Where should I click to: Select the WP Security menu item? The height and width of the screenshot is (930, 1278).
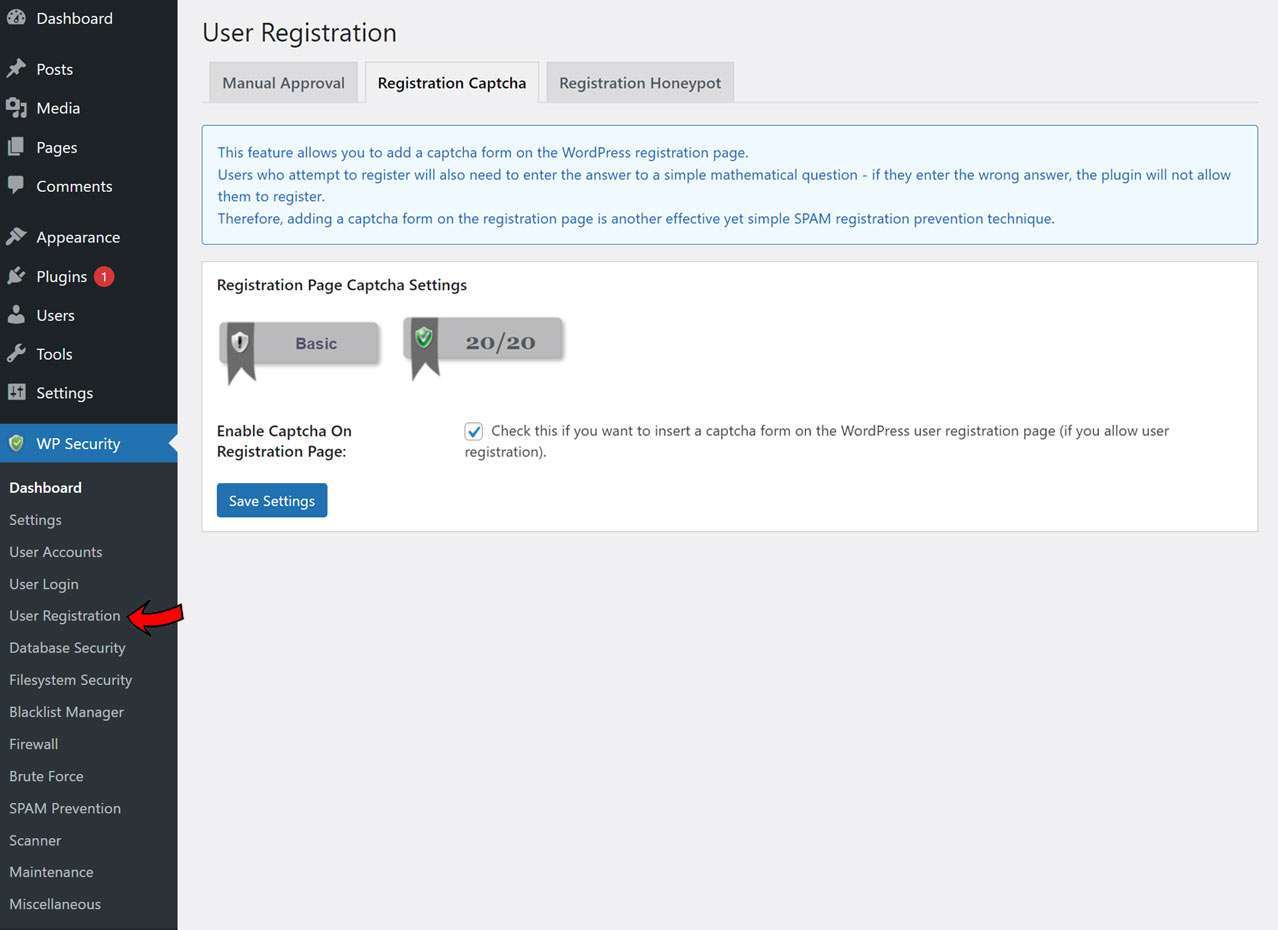pos(89,443)
